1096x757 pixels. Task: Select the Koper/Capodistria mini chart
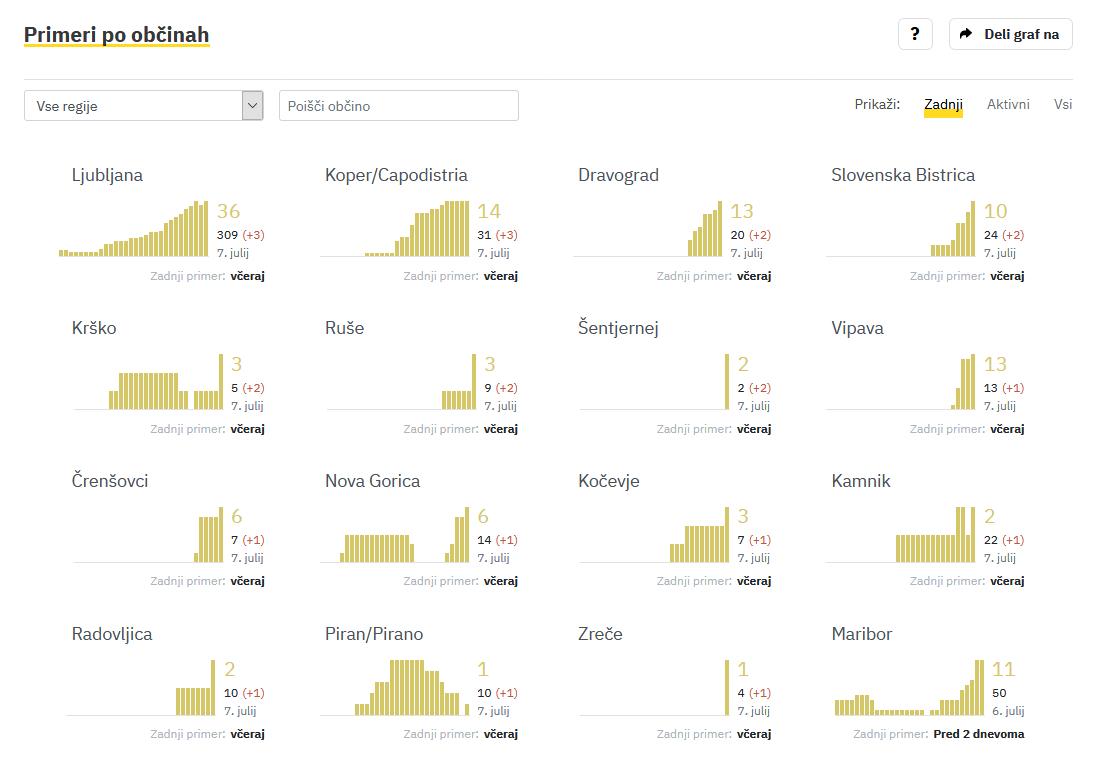(395, 230)
